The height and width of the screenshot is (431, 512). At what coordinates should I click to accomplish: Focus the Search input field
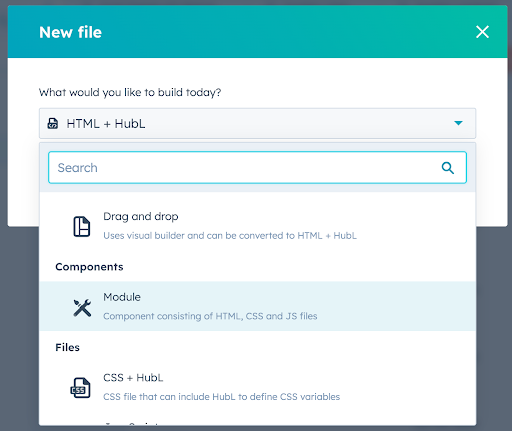[x=257, y=167]
